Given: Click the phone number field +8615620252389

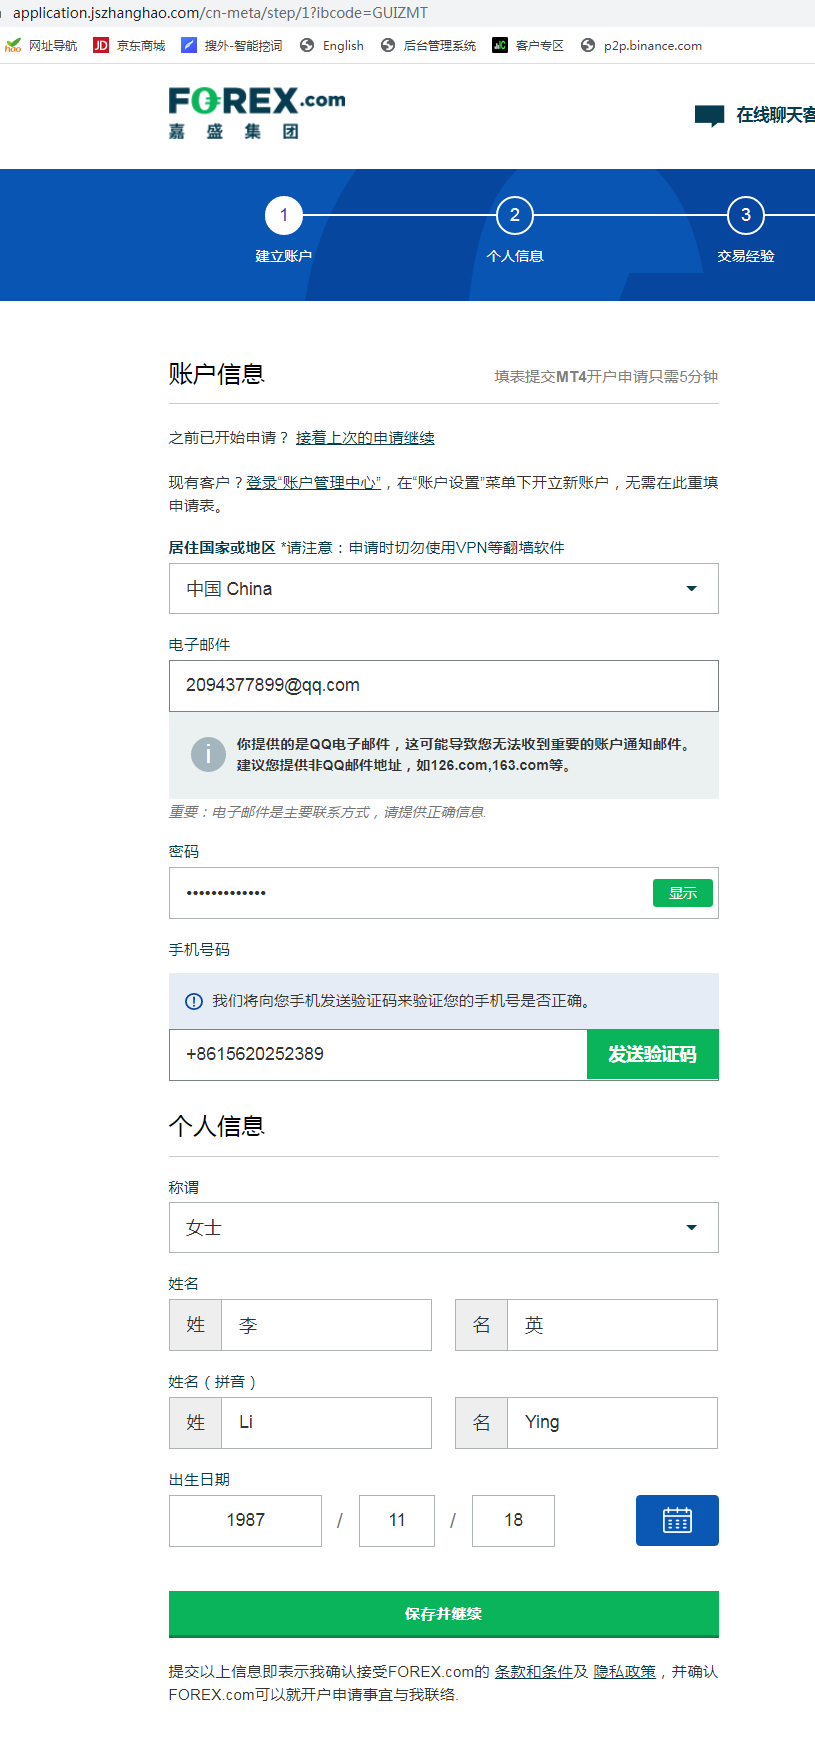Looking at the screenshot, I should click(378, 1054).
